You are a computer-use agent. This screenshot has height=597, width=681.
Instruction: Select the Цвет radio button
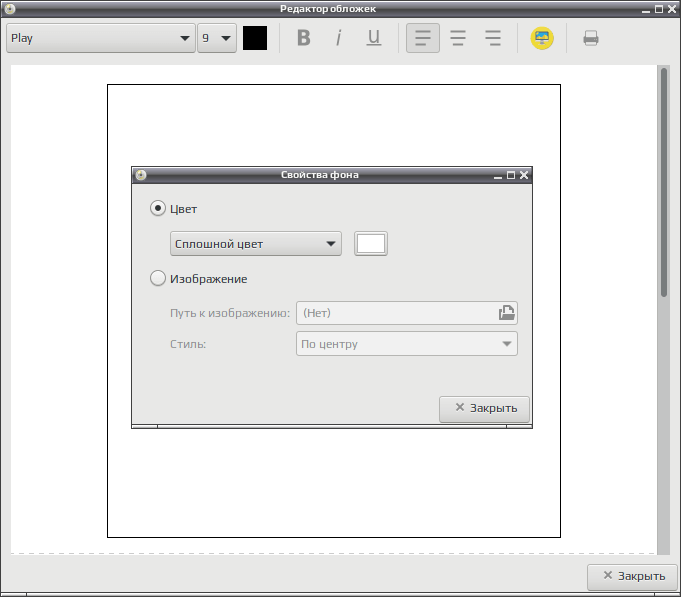158,208
